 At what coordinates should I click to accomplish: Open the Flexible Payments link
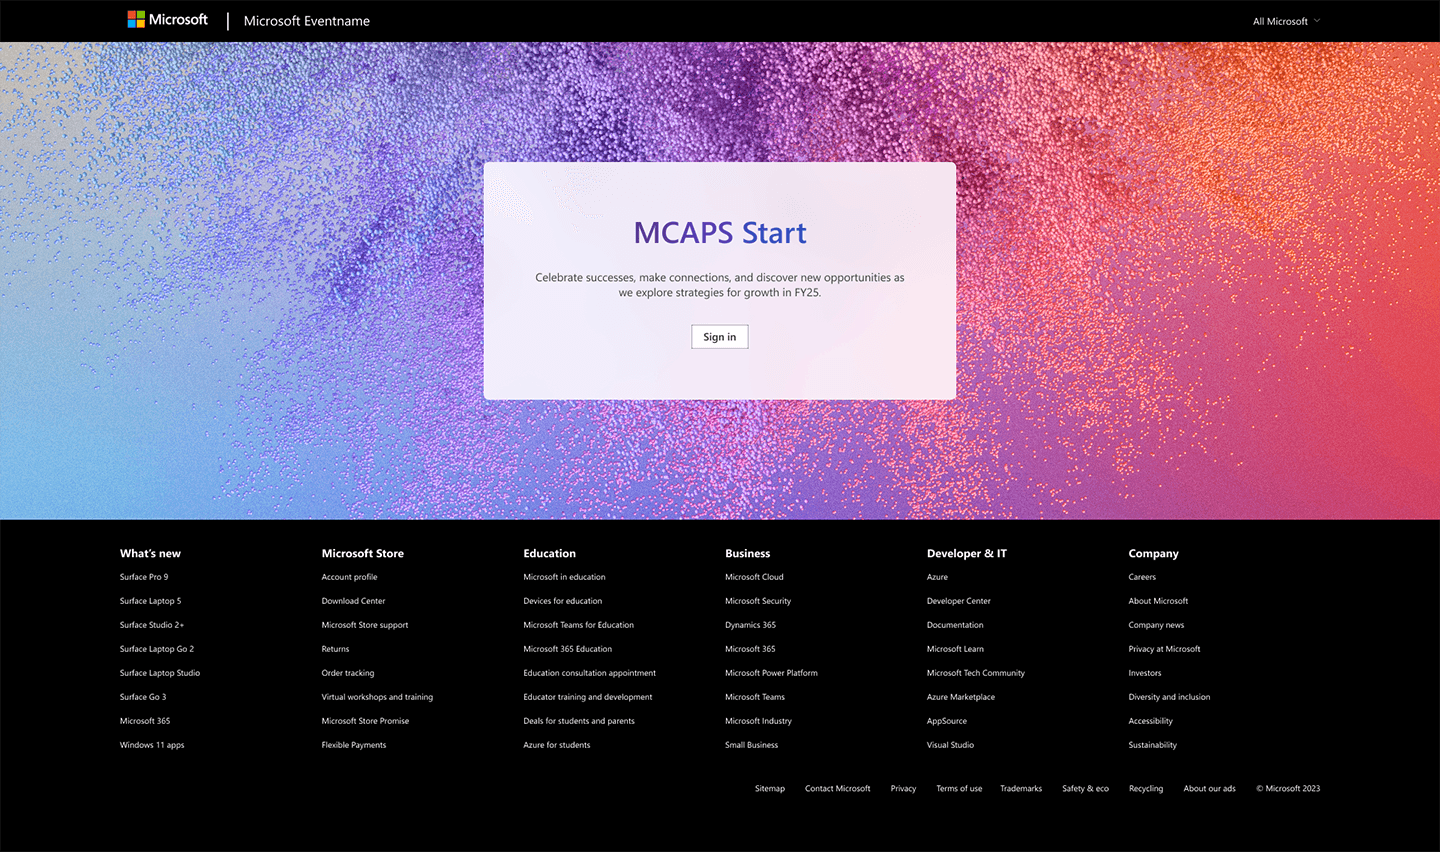pyautogui.click(x=354, y=745)
